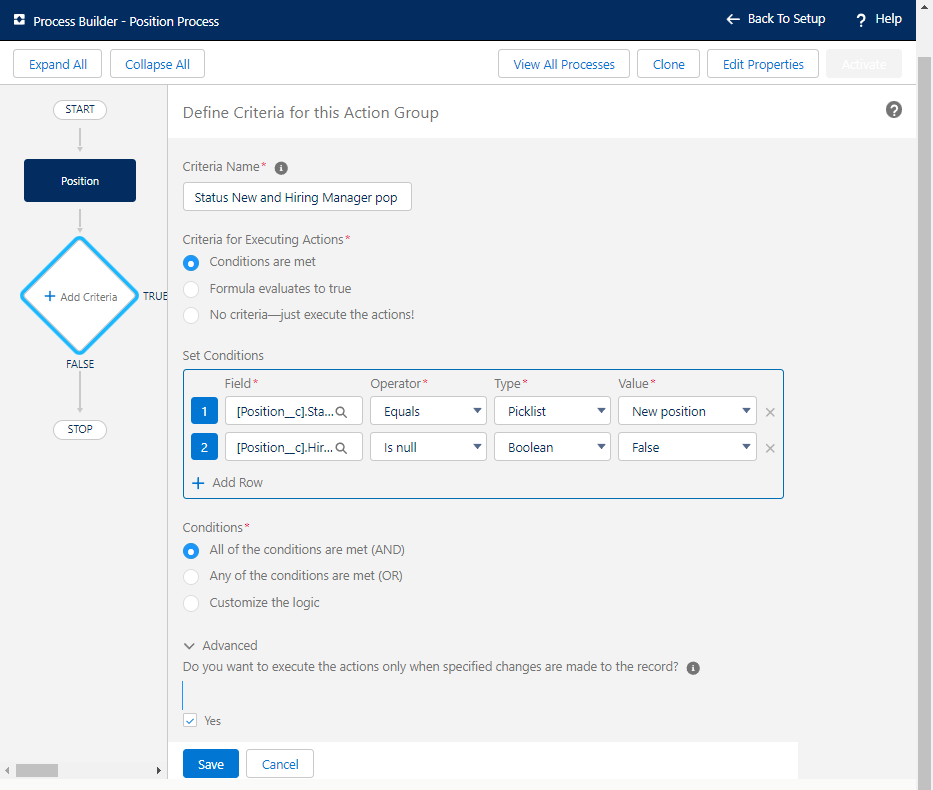Click the Expand All button

pyautogui.click(x=58, y=64)
